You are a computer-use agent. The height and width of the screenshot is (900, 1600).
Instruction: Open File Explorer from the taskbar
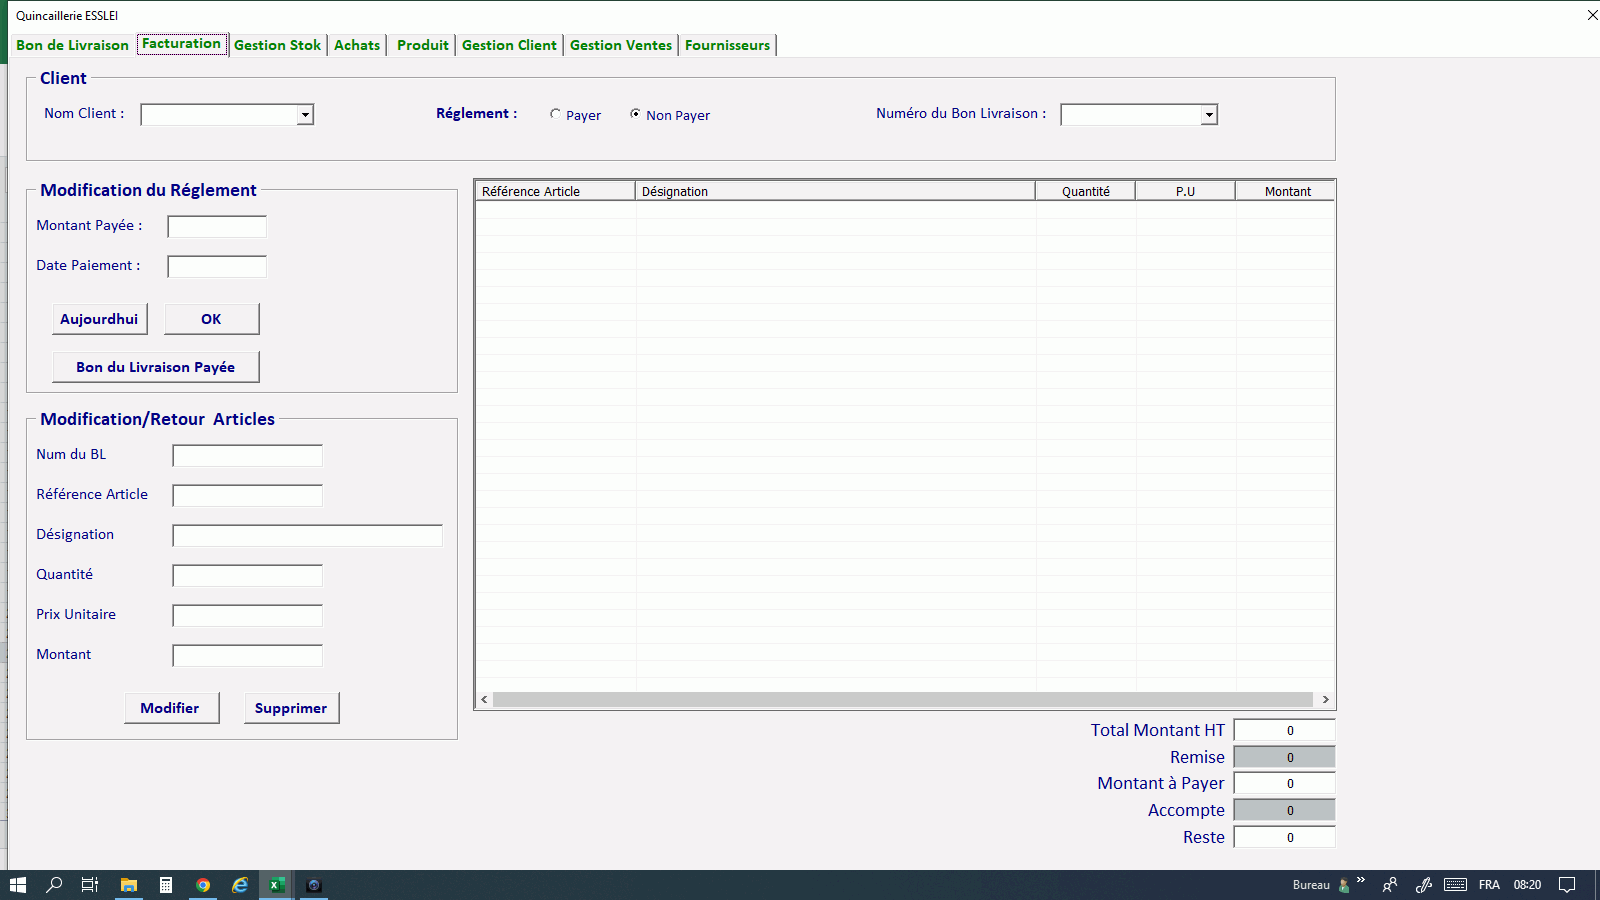click(128, 885)
